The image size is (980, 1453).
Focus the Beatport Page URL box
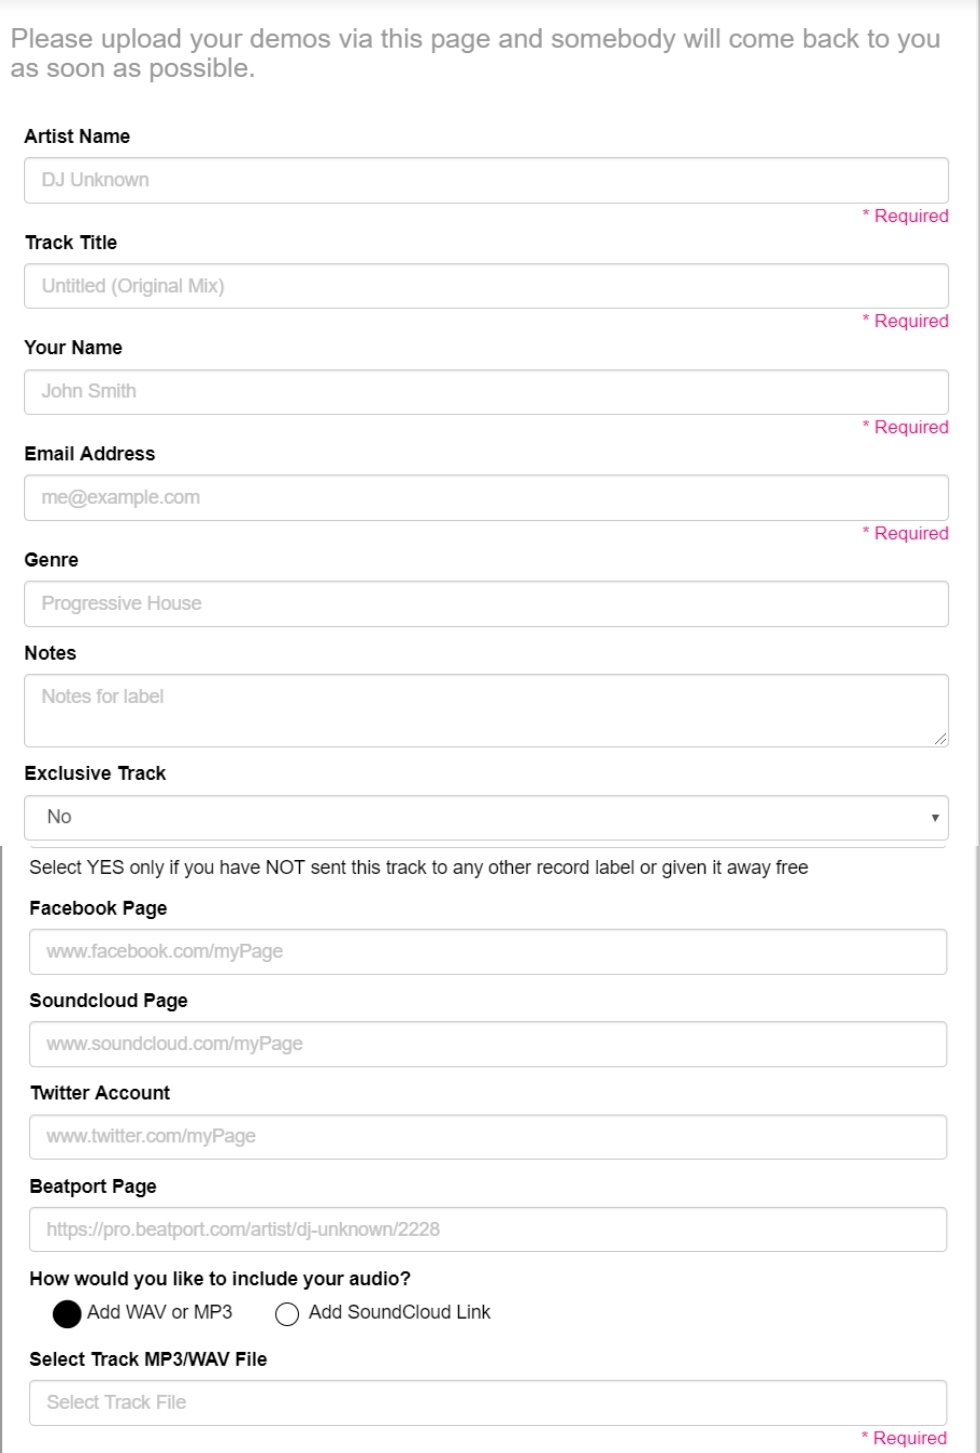click(488, 1230)
